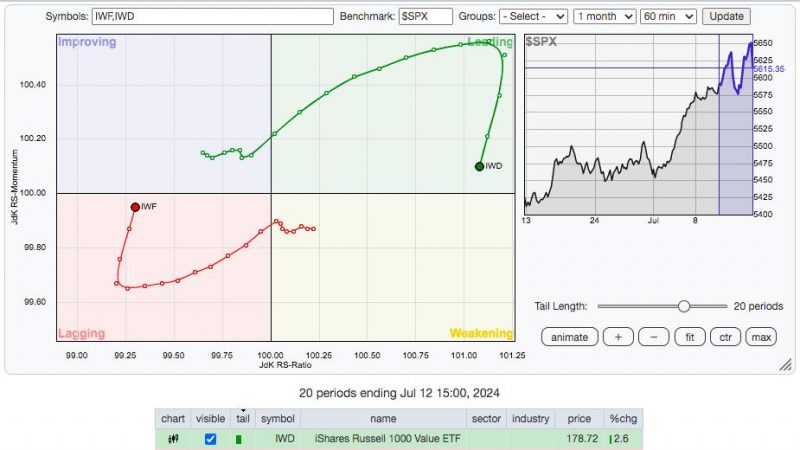Sort by the price column header
800x450 pixels.
tap(579, 419)
